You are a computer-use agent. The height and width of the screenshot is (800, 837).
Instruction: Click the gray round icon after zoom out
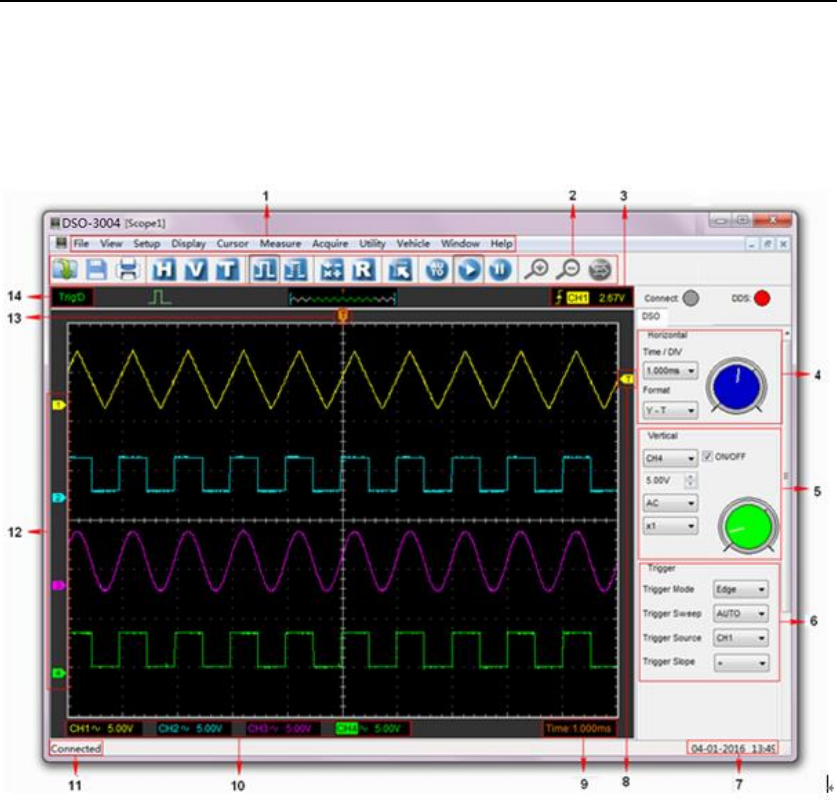[x=599, y=270]
